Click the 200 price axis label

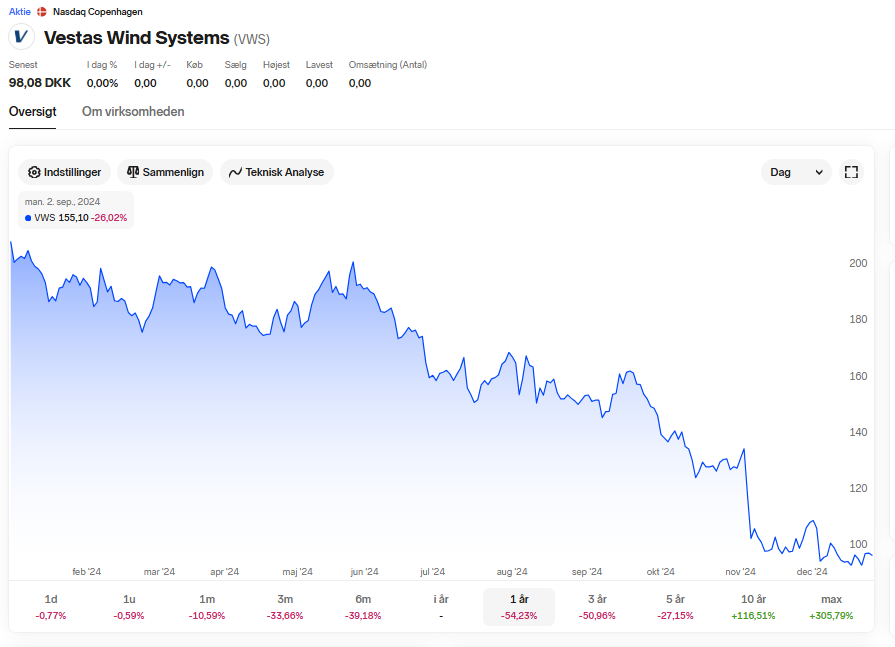[x=858, y=263]
